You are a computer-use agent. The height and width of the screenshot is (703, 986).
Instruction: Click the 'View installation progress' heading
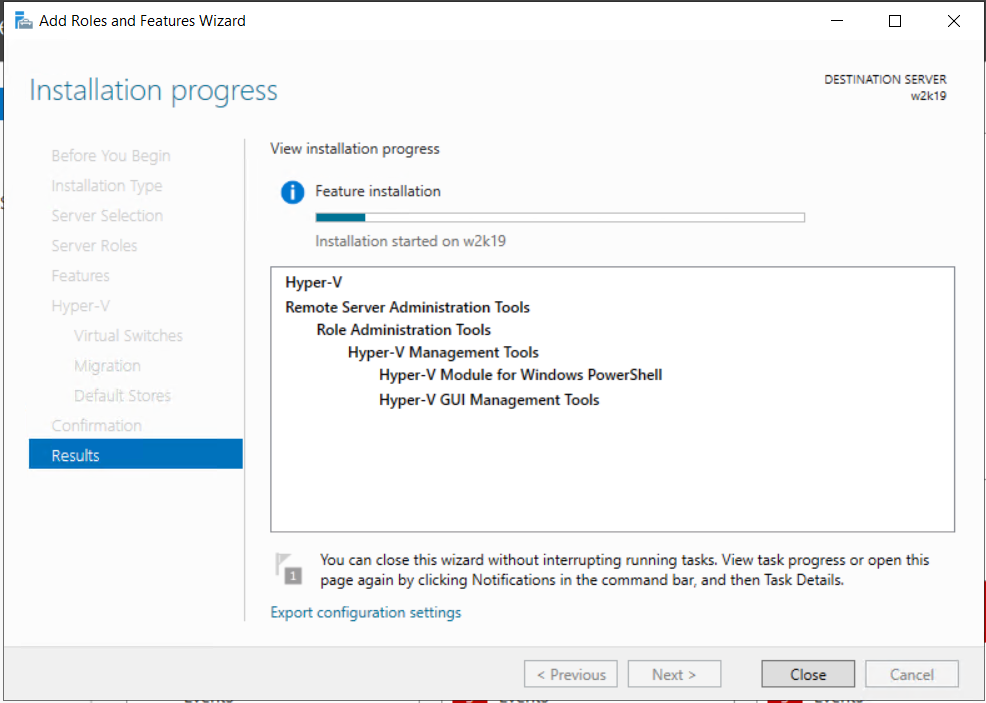point(355,149)
